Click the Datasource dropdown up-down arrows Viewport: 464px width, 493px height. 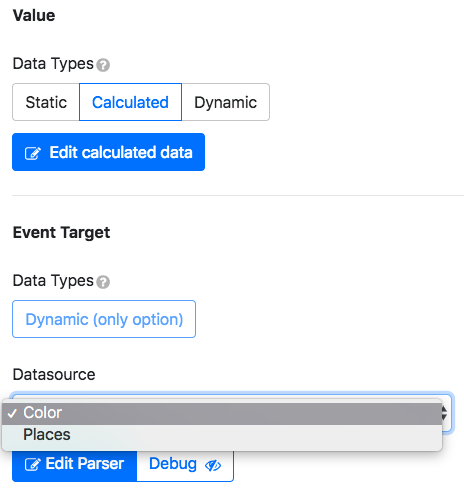(x=445, y=413)
